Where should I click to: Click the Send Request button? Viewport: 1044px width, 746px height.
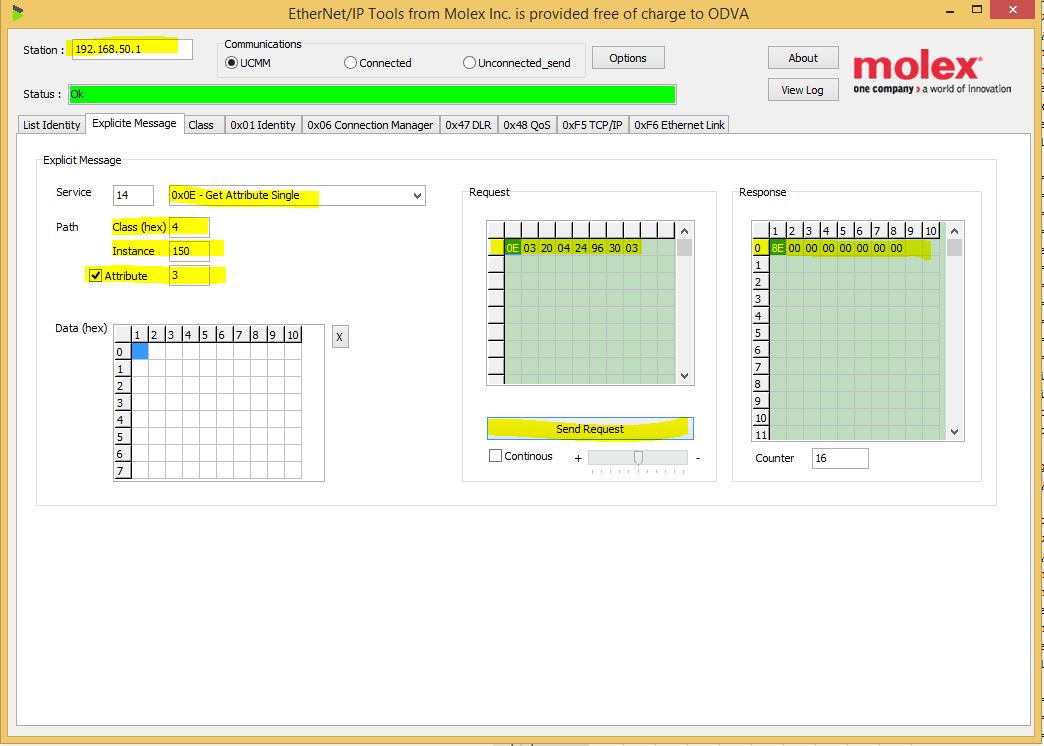coord(590,429)
